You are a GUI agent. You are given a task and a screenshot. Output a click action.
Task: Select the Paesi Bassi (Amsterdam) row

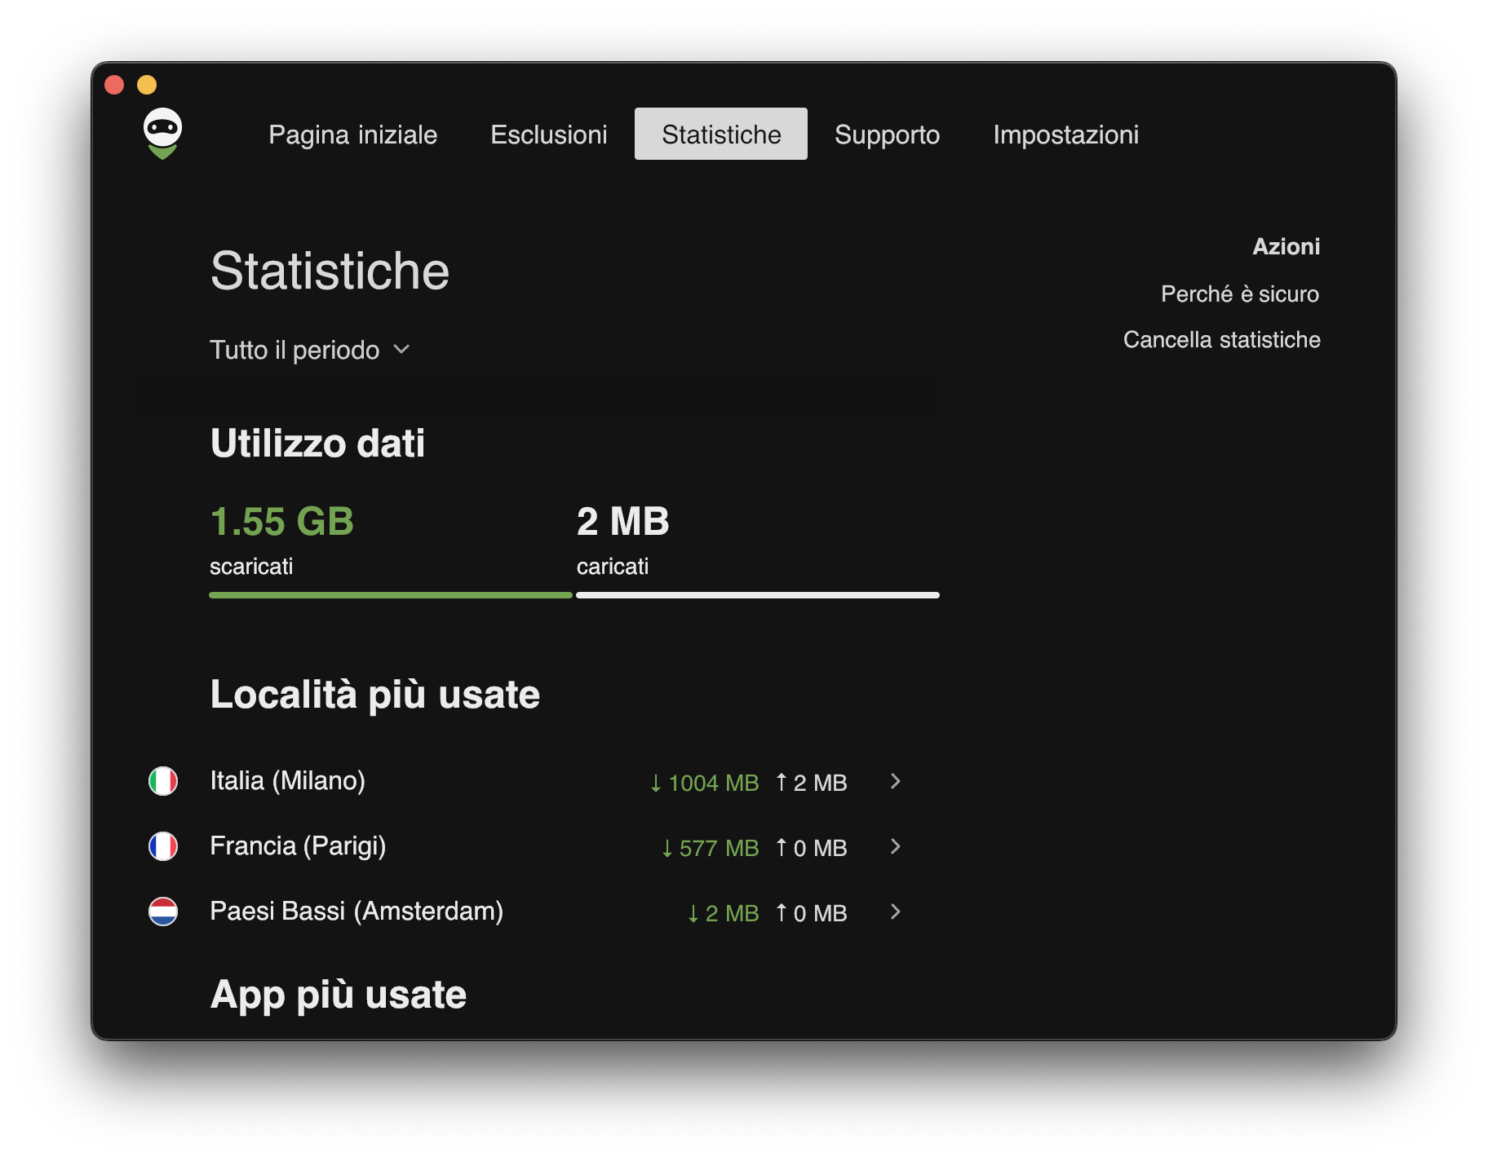tap(526, 912)
